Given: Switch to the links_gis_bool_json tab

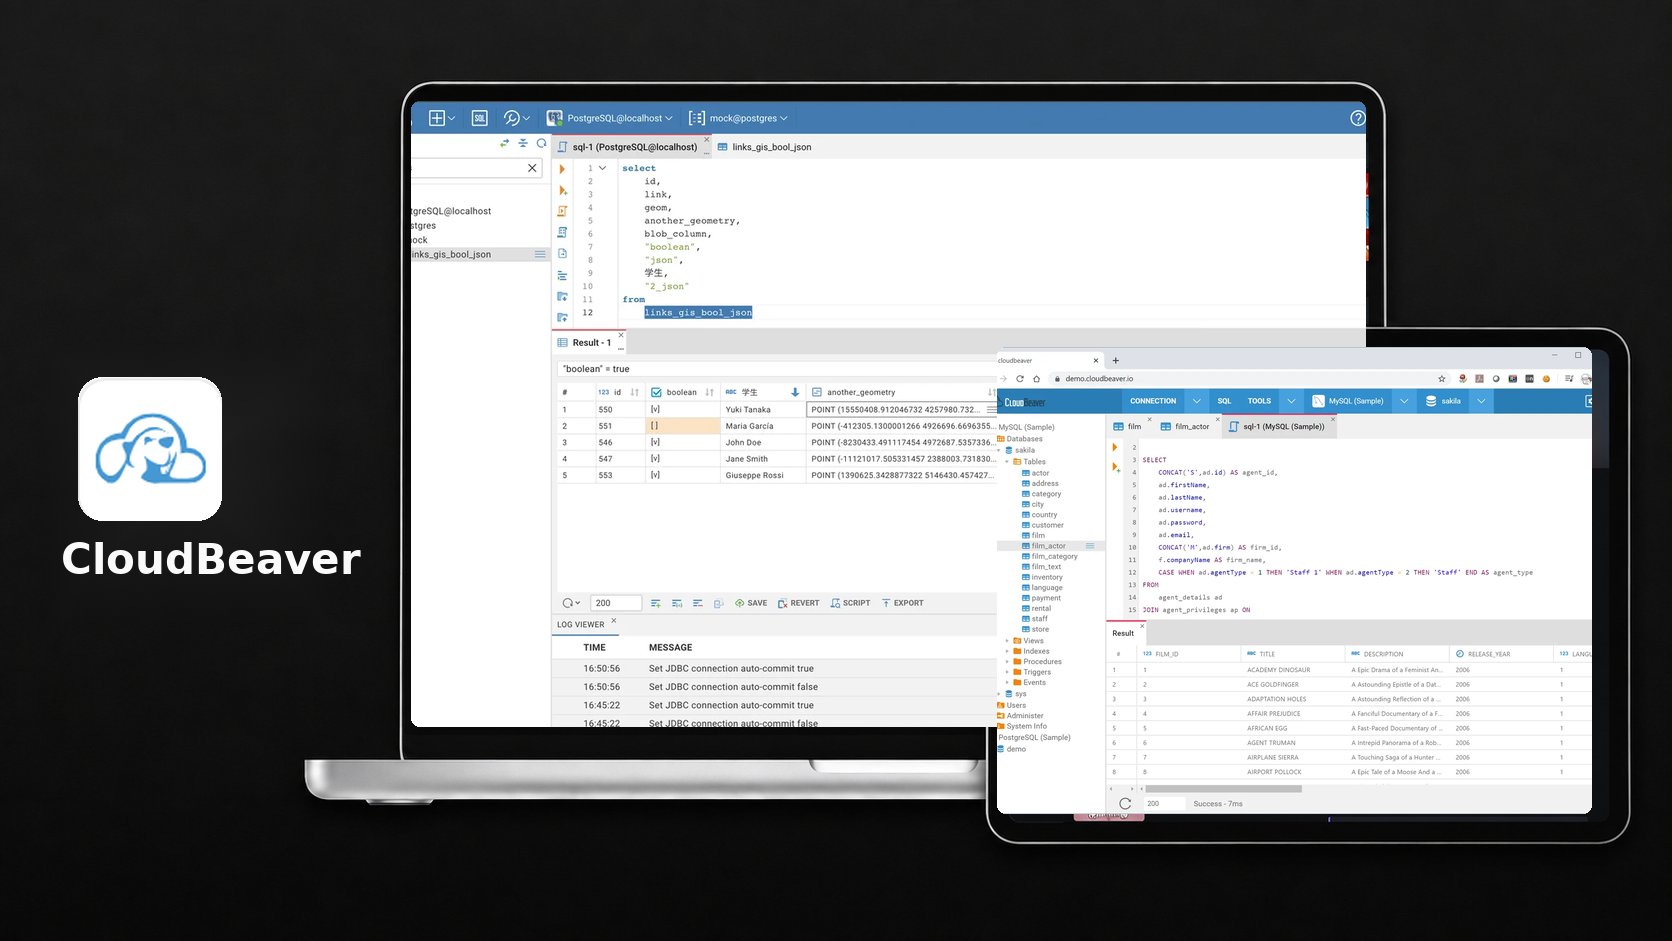Looking at the screenshot, I should click(x=764, y=147).
